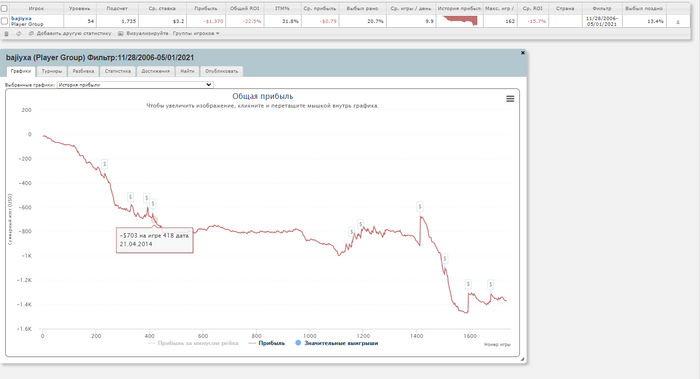Click the $ marker at the game 1420 spike

click(x=420, y=206)
